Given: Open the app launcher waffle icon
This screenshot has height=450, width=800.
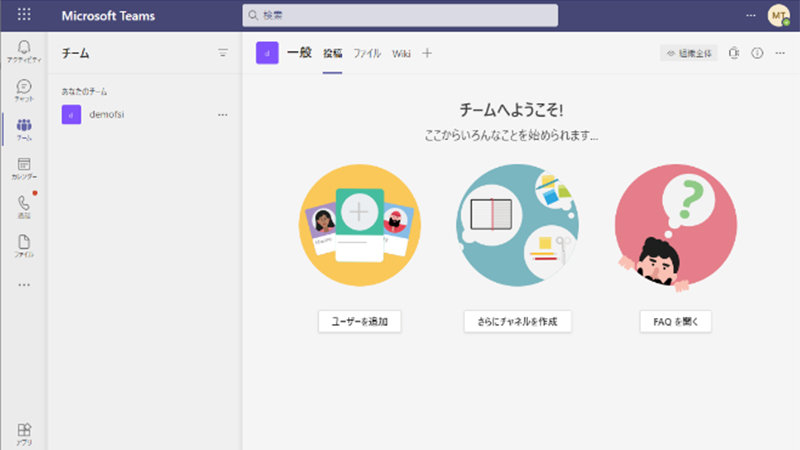Looking at the screenshot, I should pyautogui.click(x=24, y=14).
